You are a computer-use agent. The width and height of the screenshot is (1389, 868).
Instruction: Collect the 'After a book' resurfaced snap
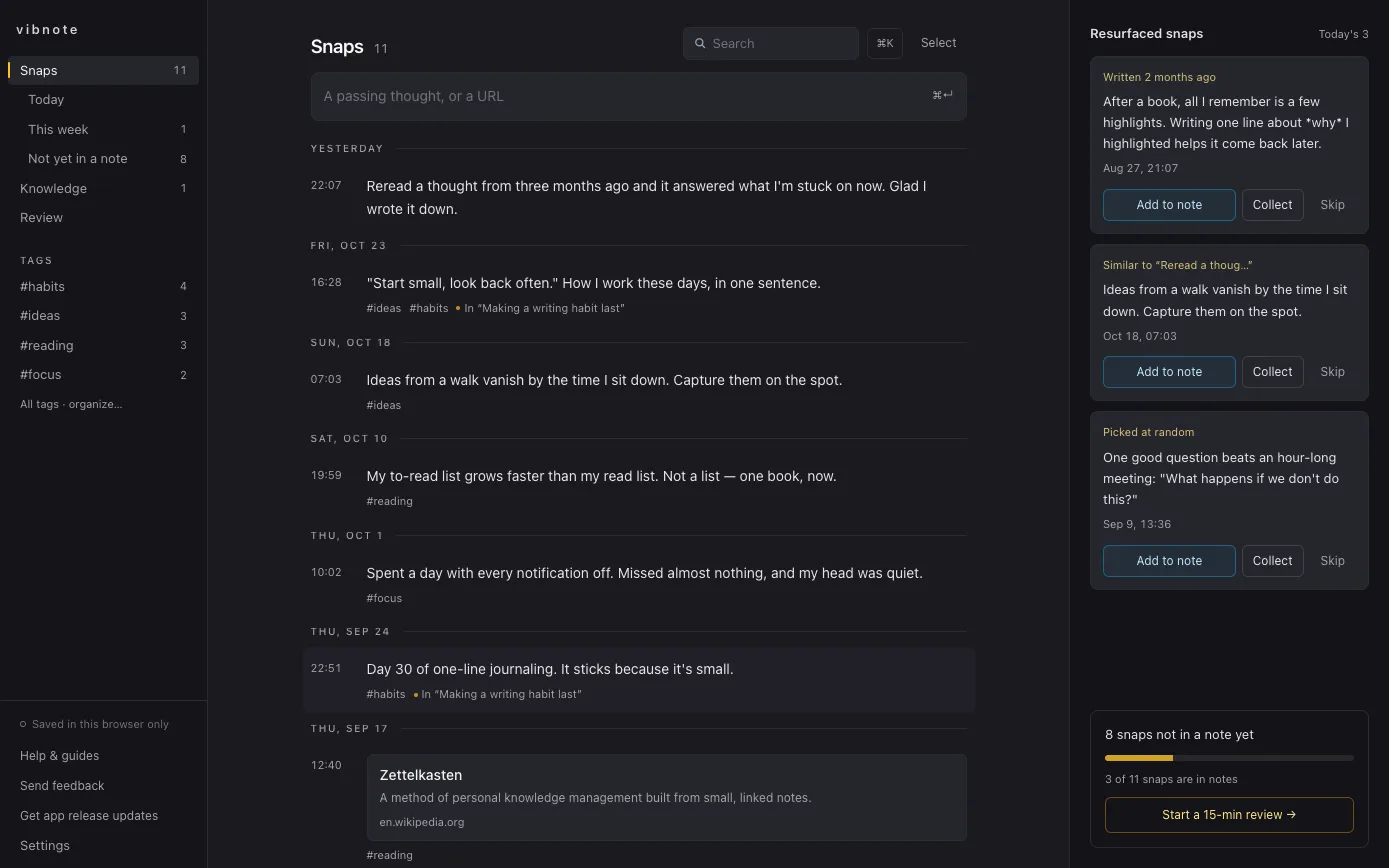point(1272,205)
